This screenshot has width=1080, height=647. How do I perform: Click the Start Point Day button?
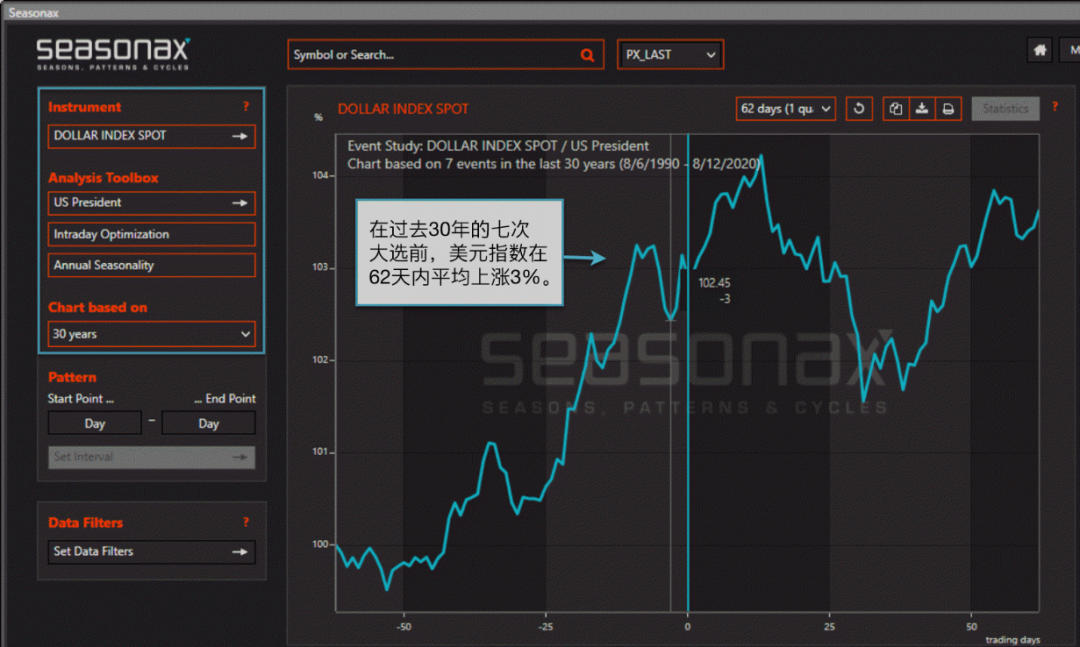(94, 423)
